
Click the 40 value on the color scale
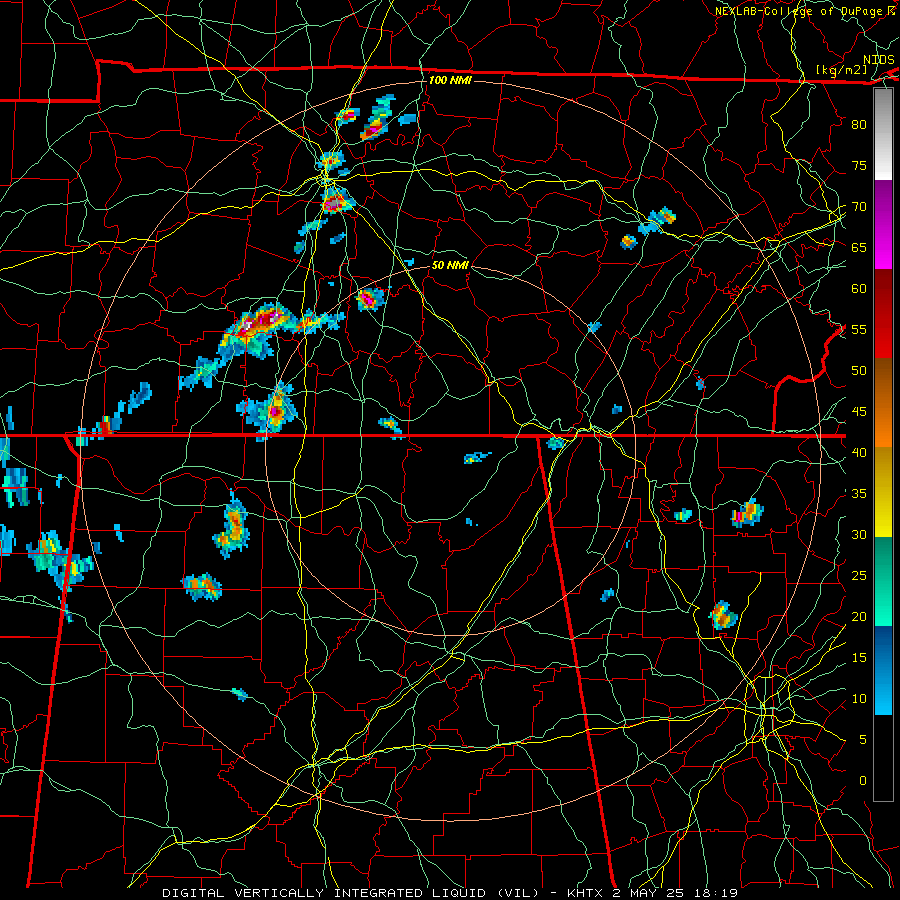tap(859, 453)
